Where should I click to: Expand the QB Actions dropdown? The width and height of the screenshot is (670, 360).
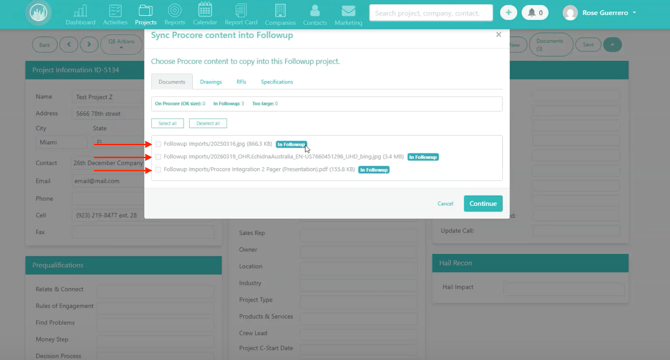tap(121, 44)
